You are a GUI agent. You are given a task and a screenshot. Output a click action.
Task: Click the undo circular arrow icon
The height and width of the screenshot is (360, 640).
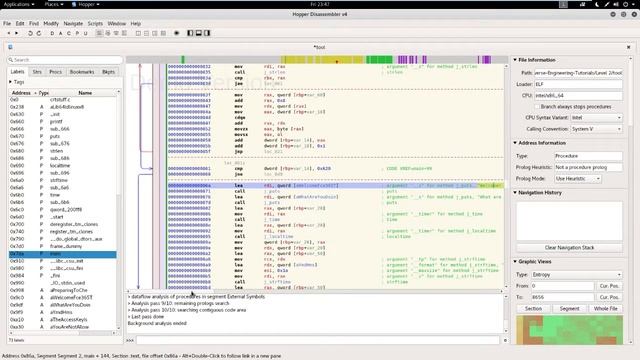click(30, 33)
